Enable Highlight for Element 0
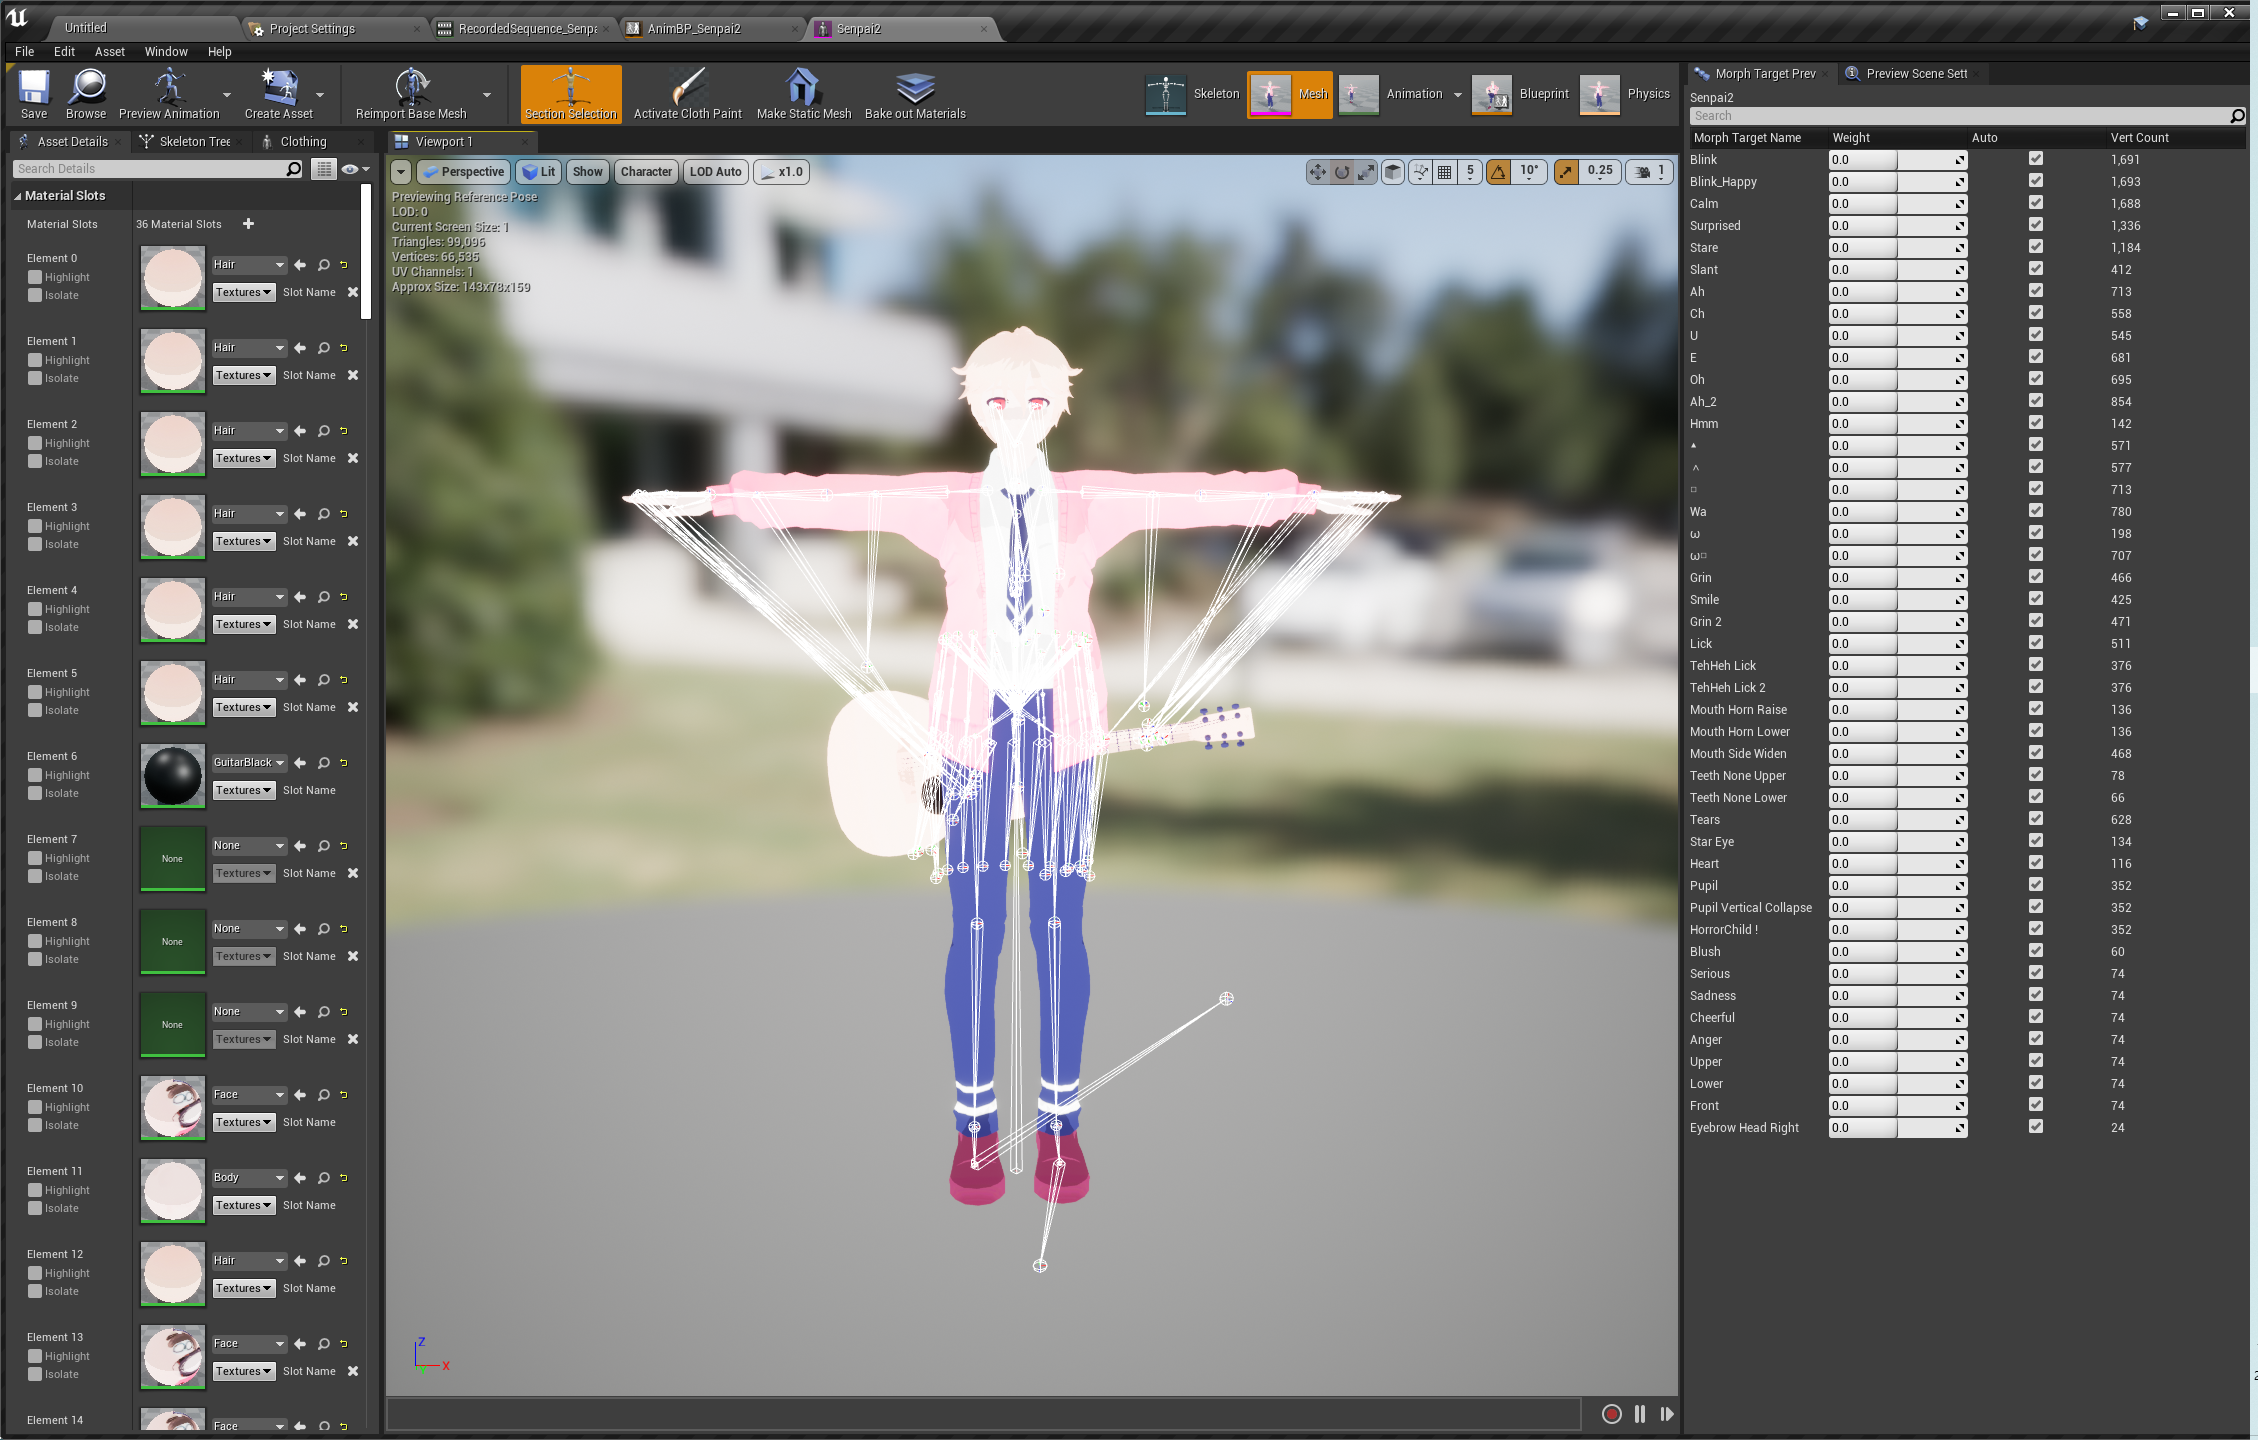 (35, 277)
